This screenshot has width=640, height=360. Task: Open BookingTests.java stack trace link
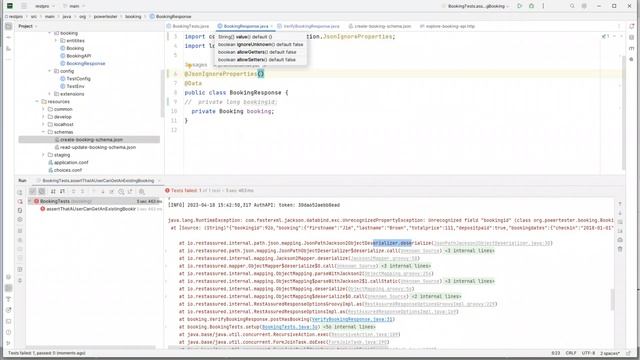pos(289,327)
